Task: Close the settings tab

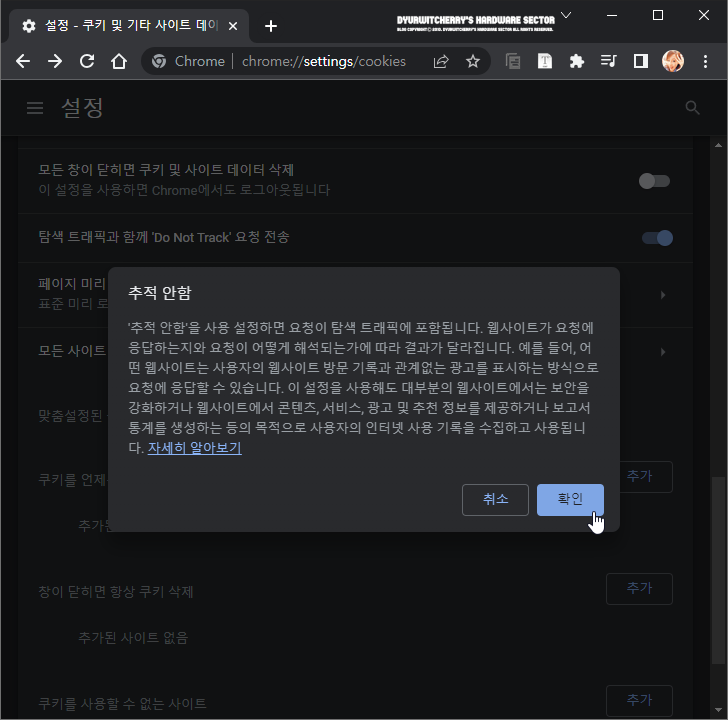Action: pos(233,26)
